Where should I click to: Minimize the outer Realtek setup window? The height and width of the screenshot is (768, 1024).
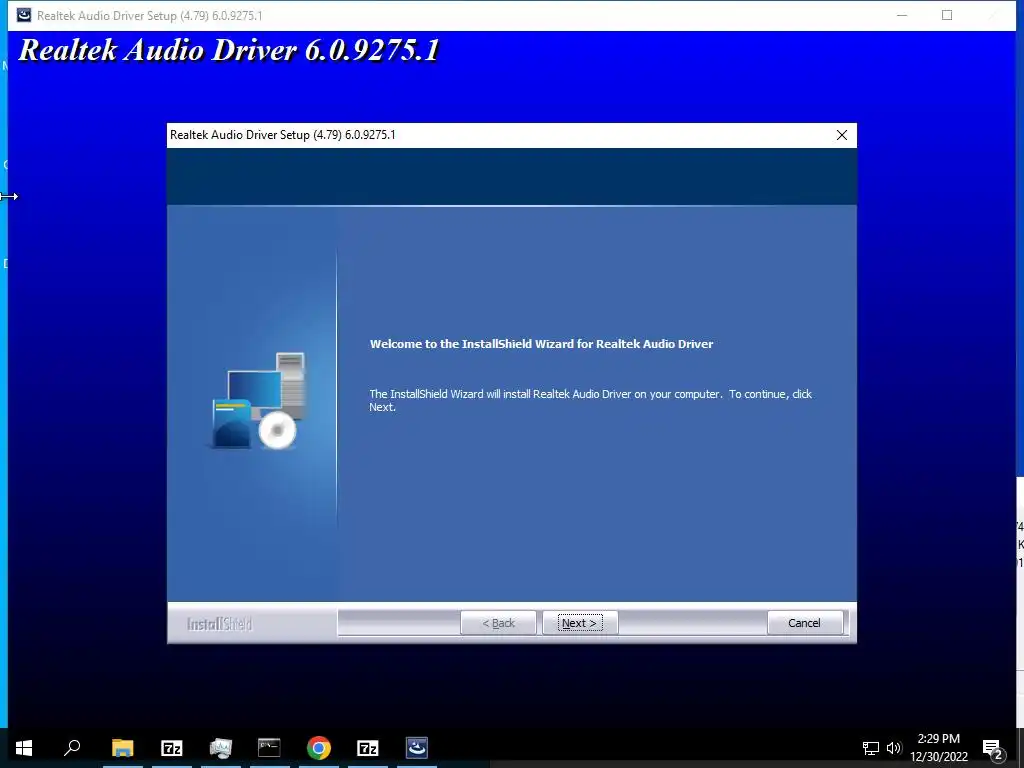[902, 15]
